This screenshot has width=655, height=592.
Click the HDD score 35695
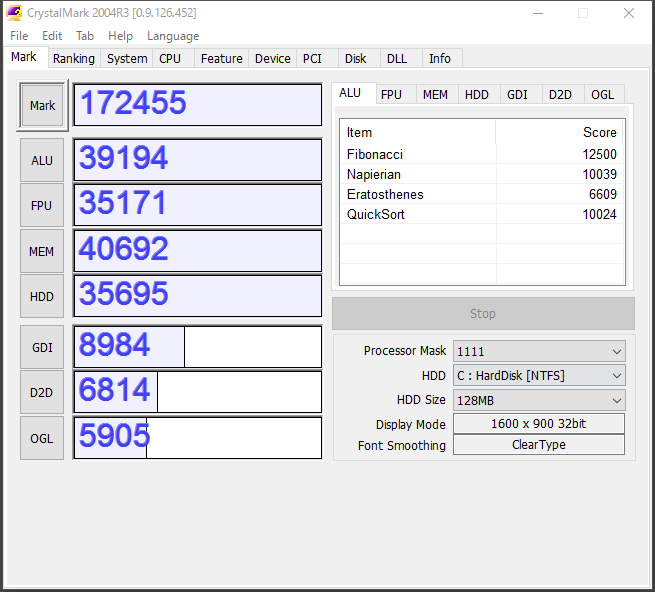[198, 296]
